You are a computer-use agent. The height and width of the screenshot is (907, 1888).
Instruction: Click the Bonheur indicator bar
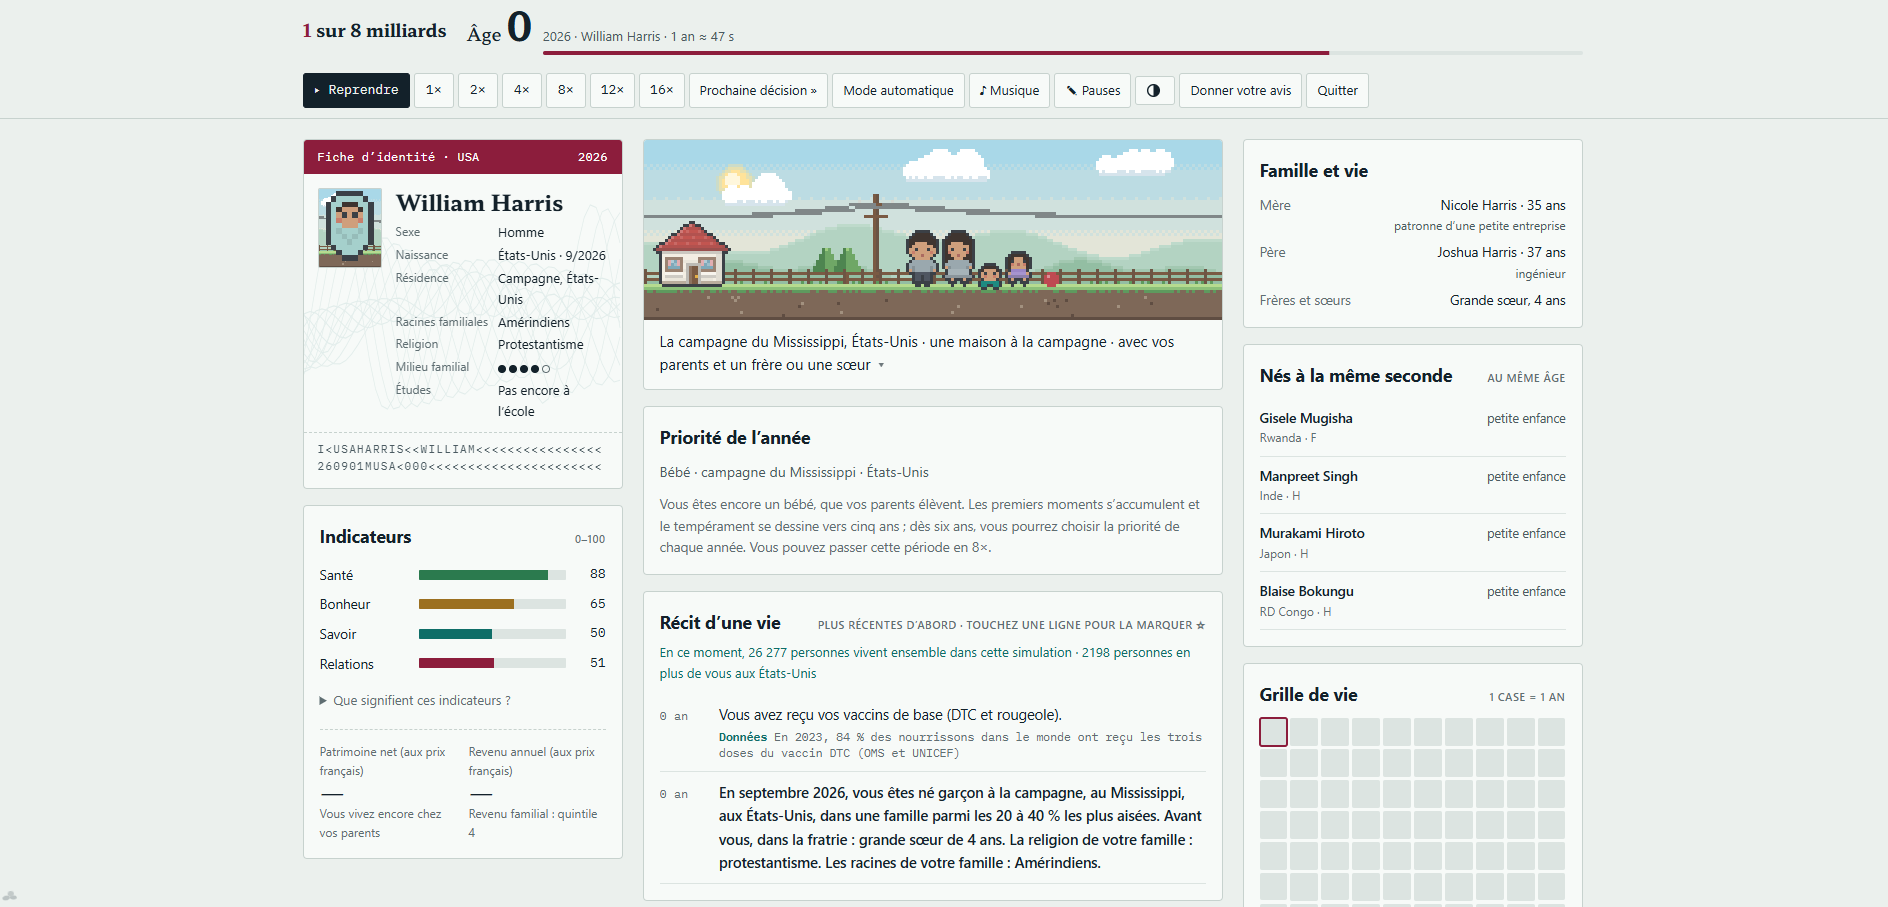coord(492,604)
